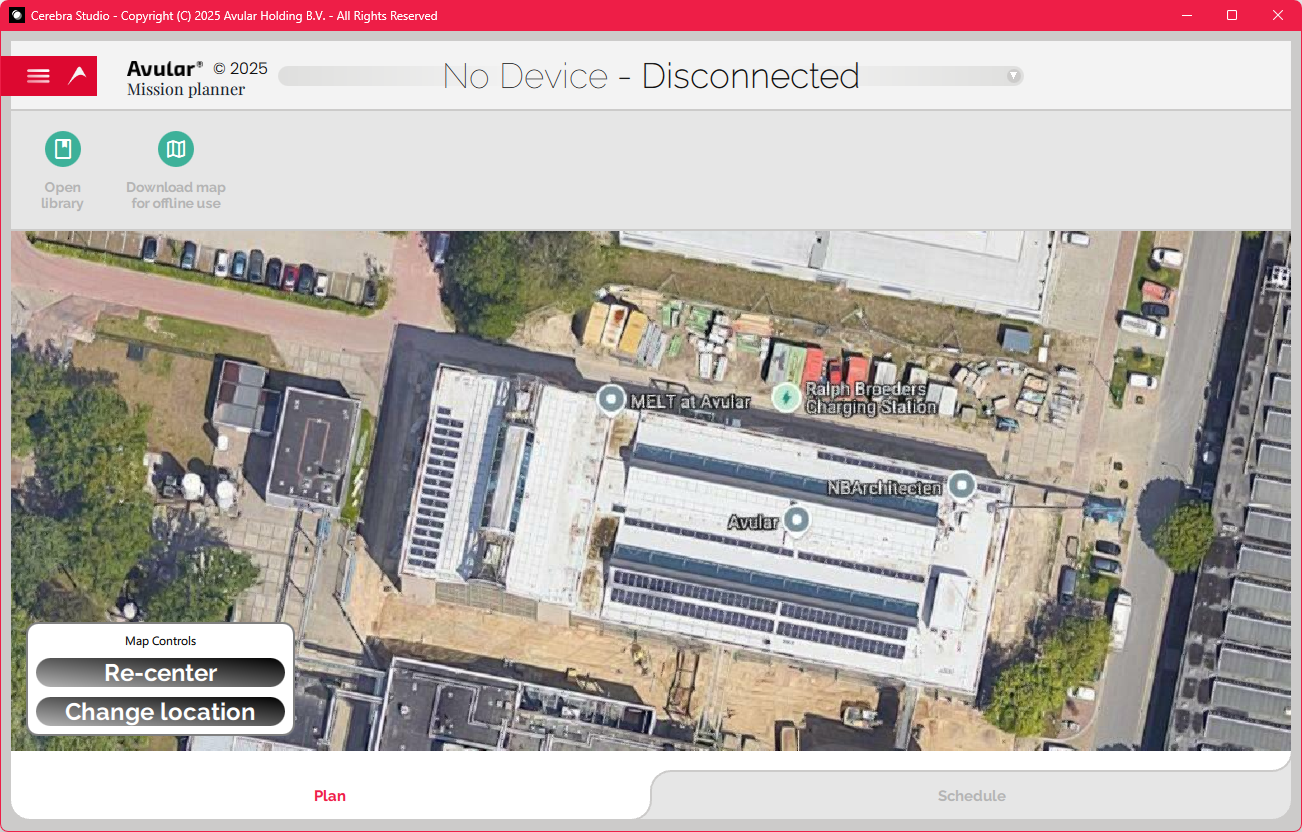Switch to the Schedule tab
1302x832 pixels.
click(x=971, y=796)
